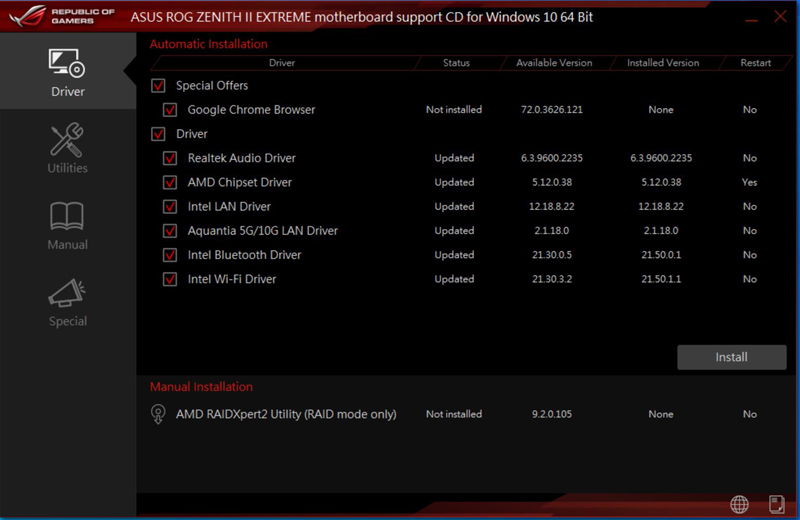Select AMD RAIDXpert2 Utility (RAID mode only)
This screenshot has width=800, height=520.
[286, 414]
